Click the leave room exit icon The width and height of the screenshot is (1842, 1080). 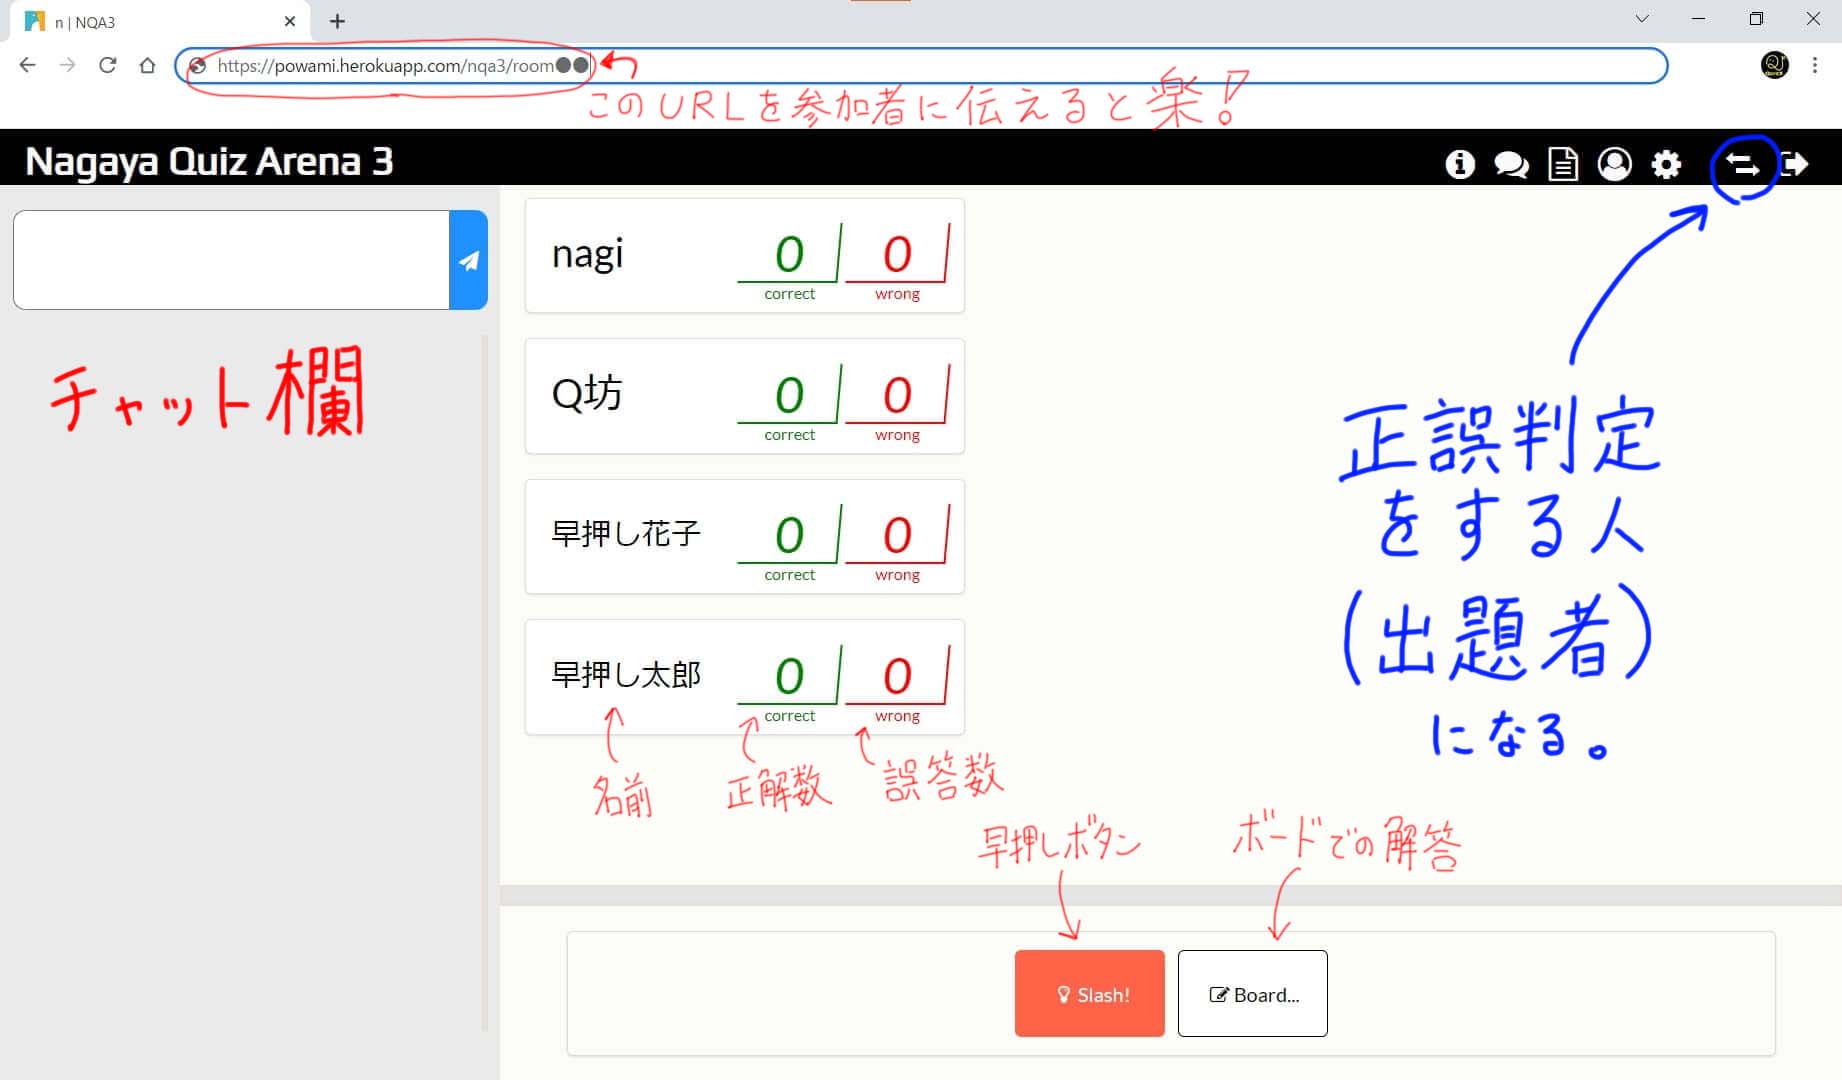point(1796,164)
